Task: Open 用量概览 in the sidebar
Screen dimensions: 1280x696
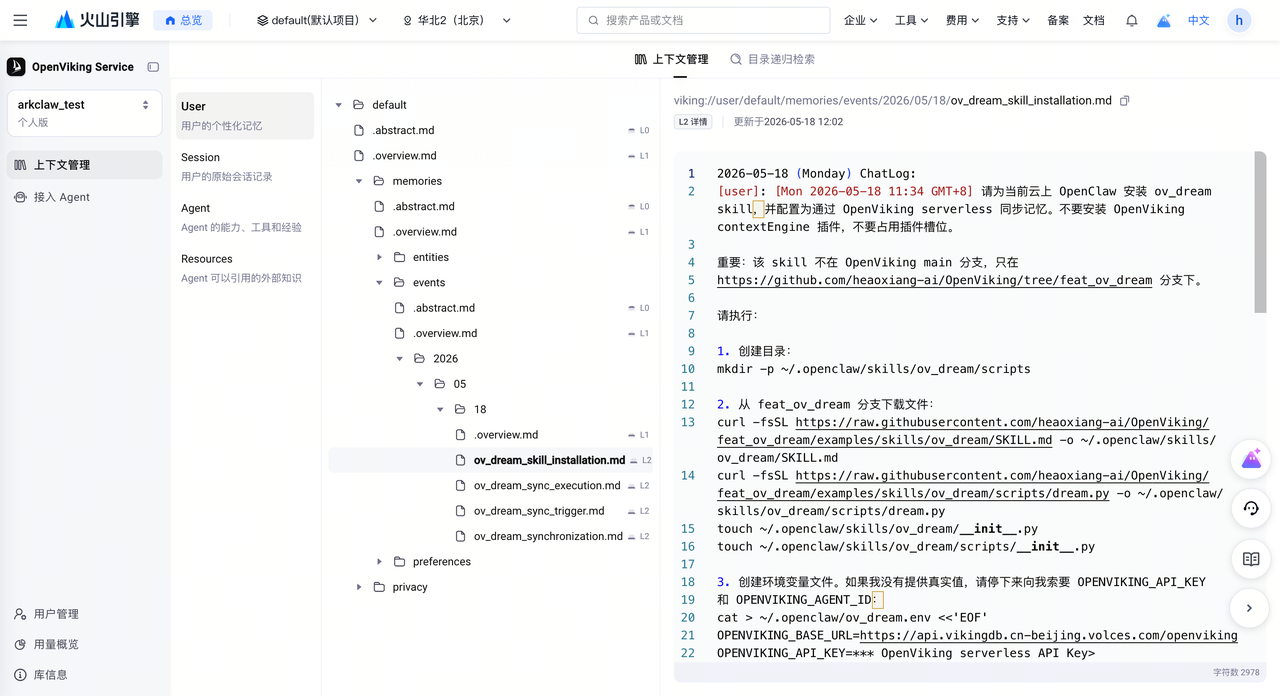Action: click(x=46, y=644)
